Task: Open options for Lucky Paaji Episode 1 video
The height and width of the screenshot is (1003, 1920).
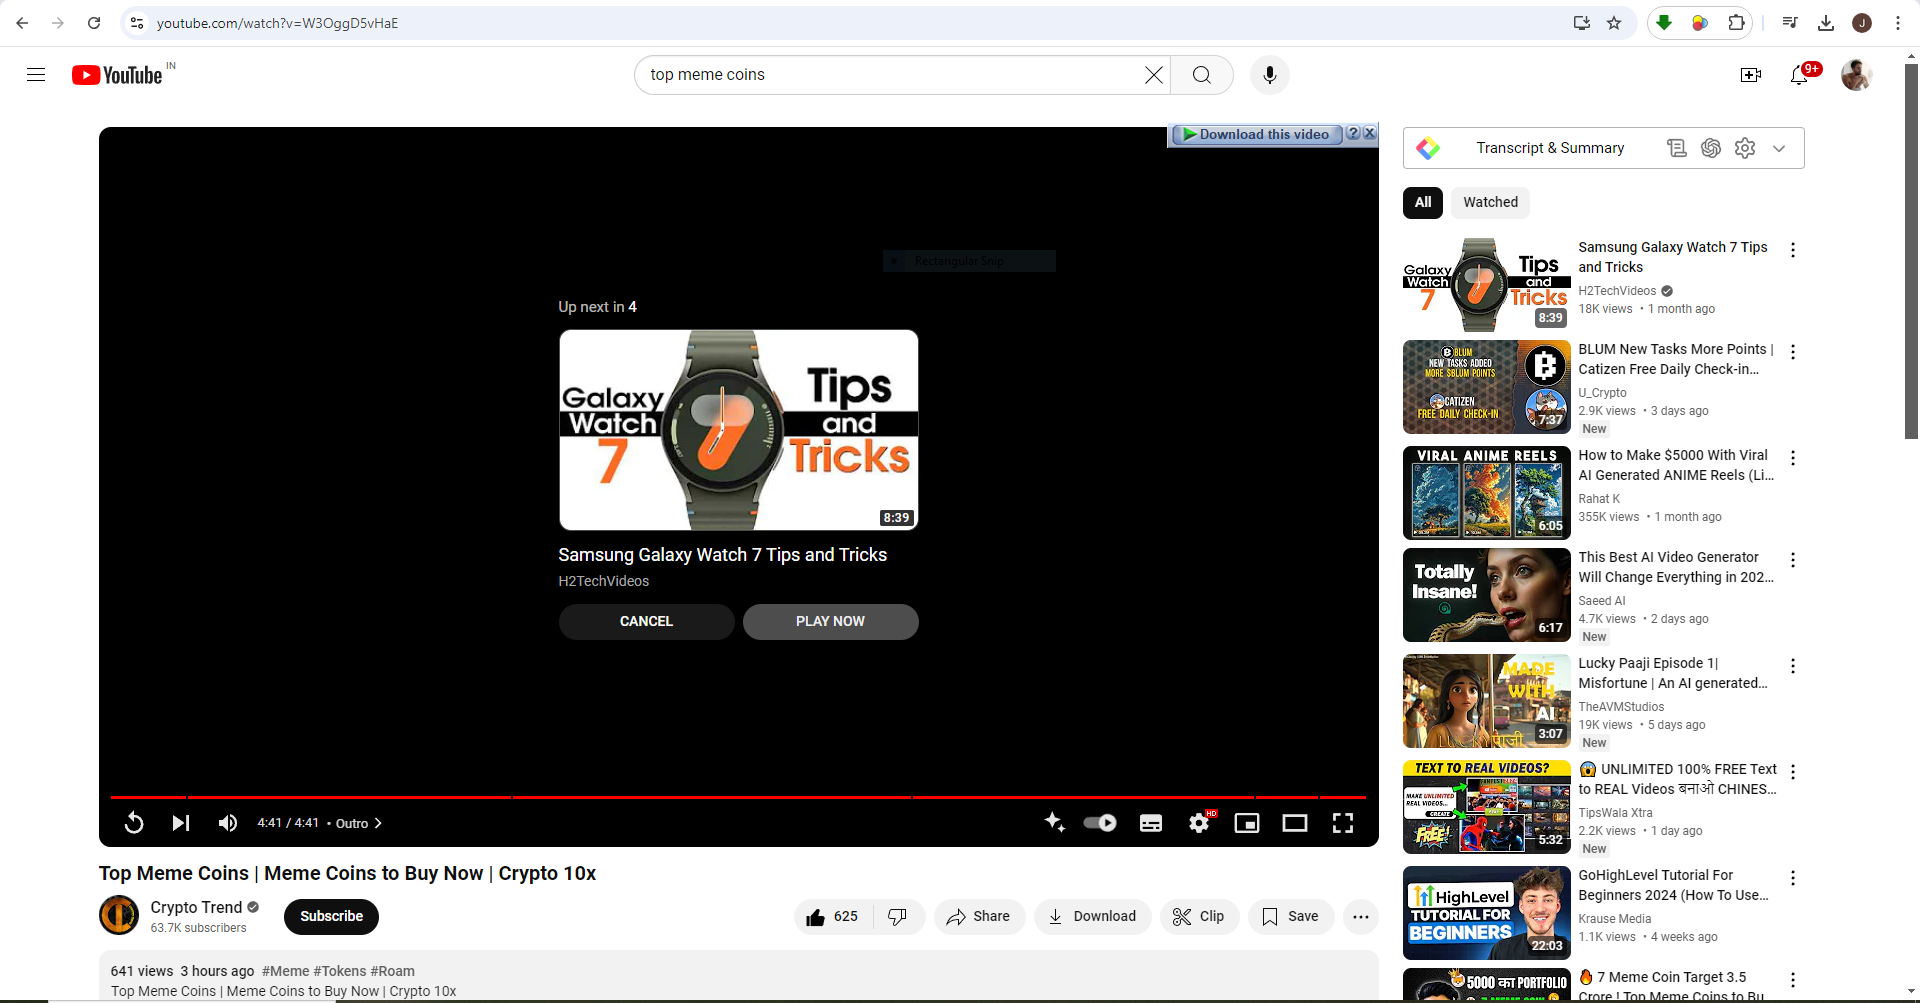Action: click(1793, 666)
